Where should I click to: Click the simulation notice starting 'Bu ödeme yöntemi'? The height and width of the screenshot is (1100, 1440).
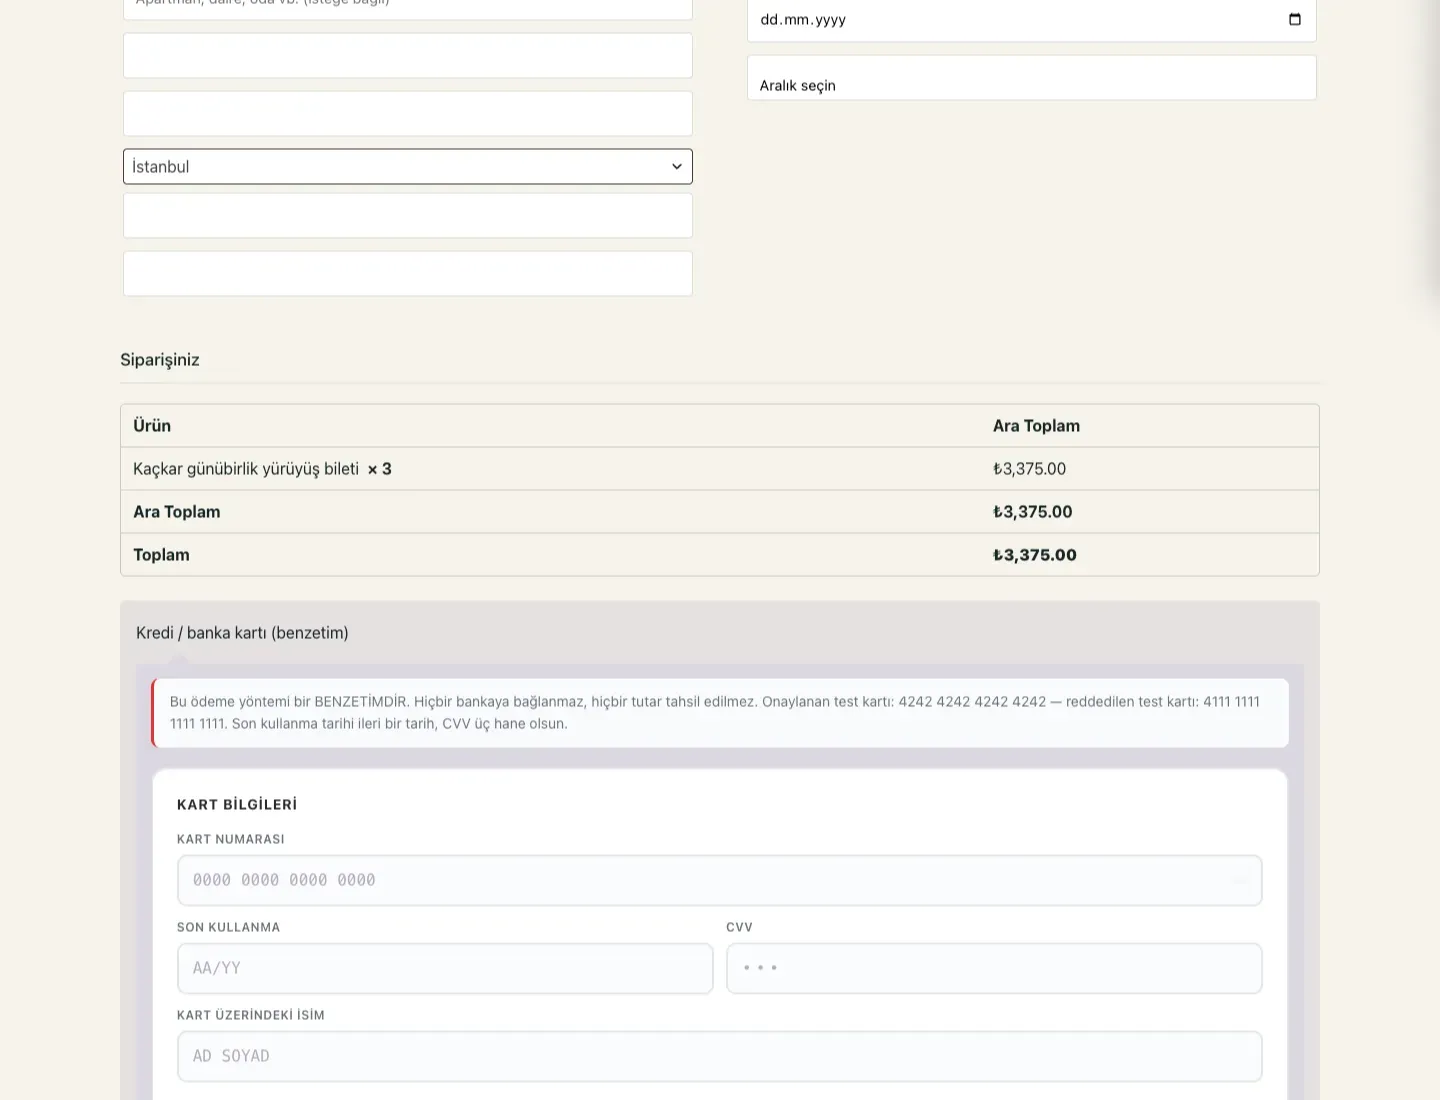[x=720, y=713]
